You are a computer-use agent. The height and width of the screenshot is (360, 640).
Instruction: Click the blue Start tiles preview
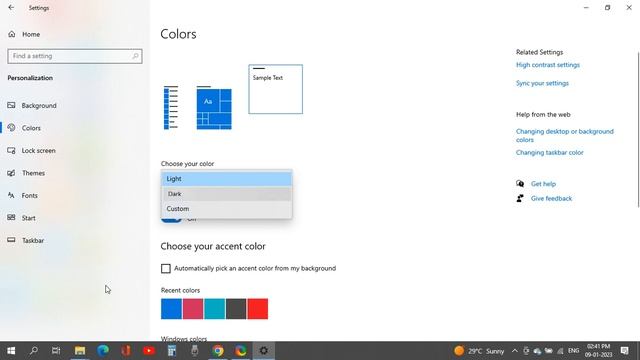coord(214,109)
